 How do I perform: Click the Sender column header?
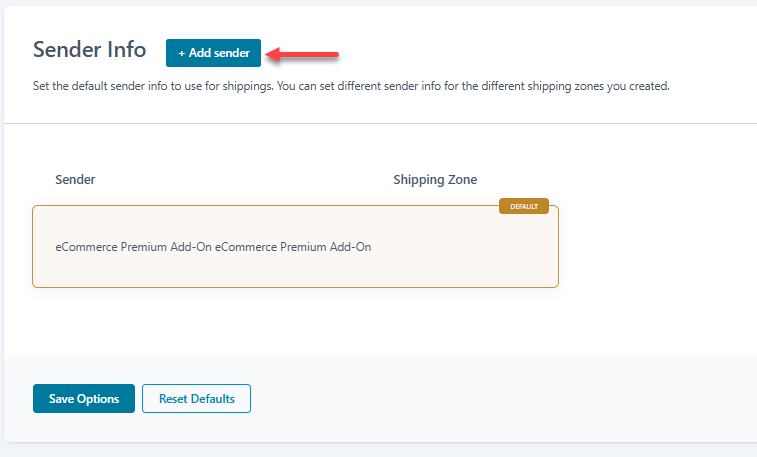click(x=76, y=180)
